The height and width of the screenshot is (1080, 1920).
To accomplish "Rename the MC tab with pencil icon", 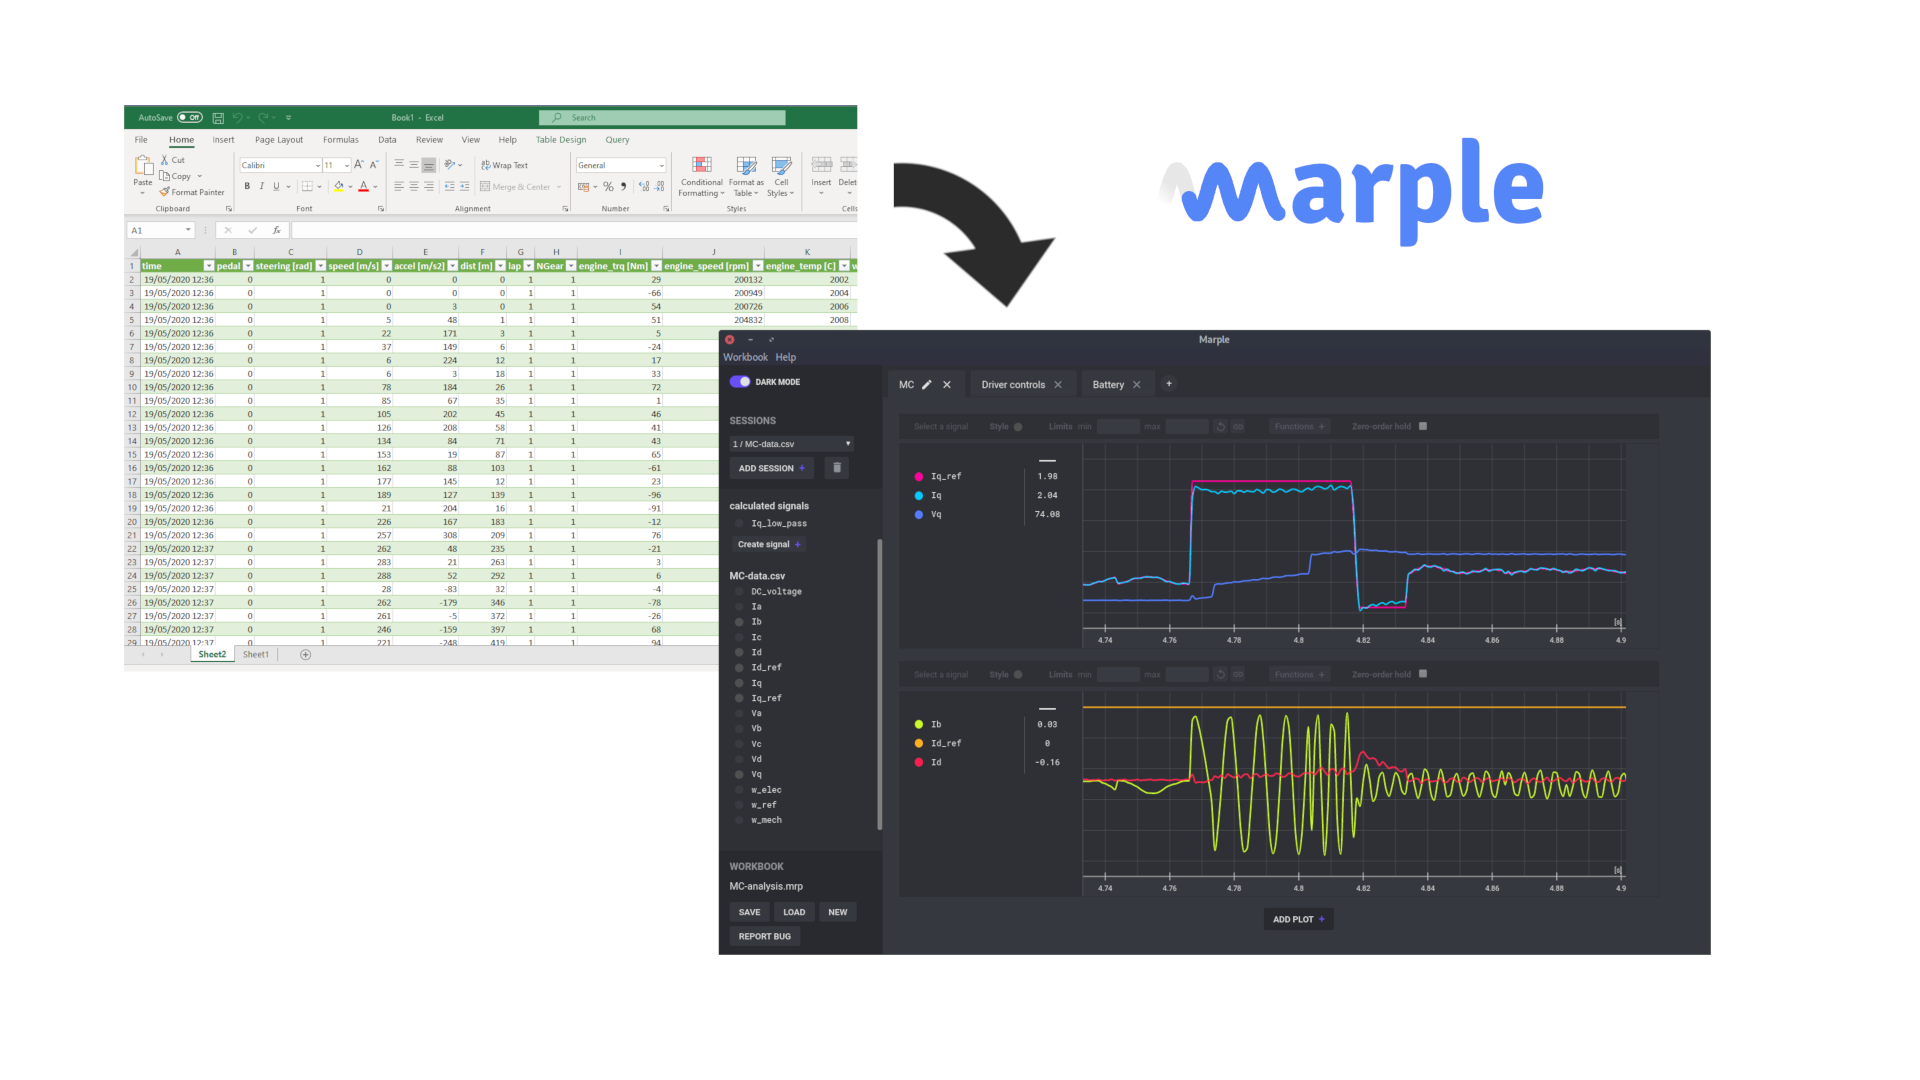I will point(927,385).
